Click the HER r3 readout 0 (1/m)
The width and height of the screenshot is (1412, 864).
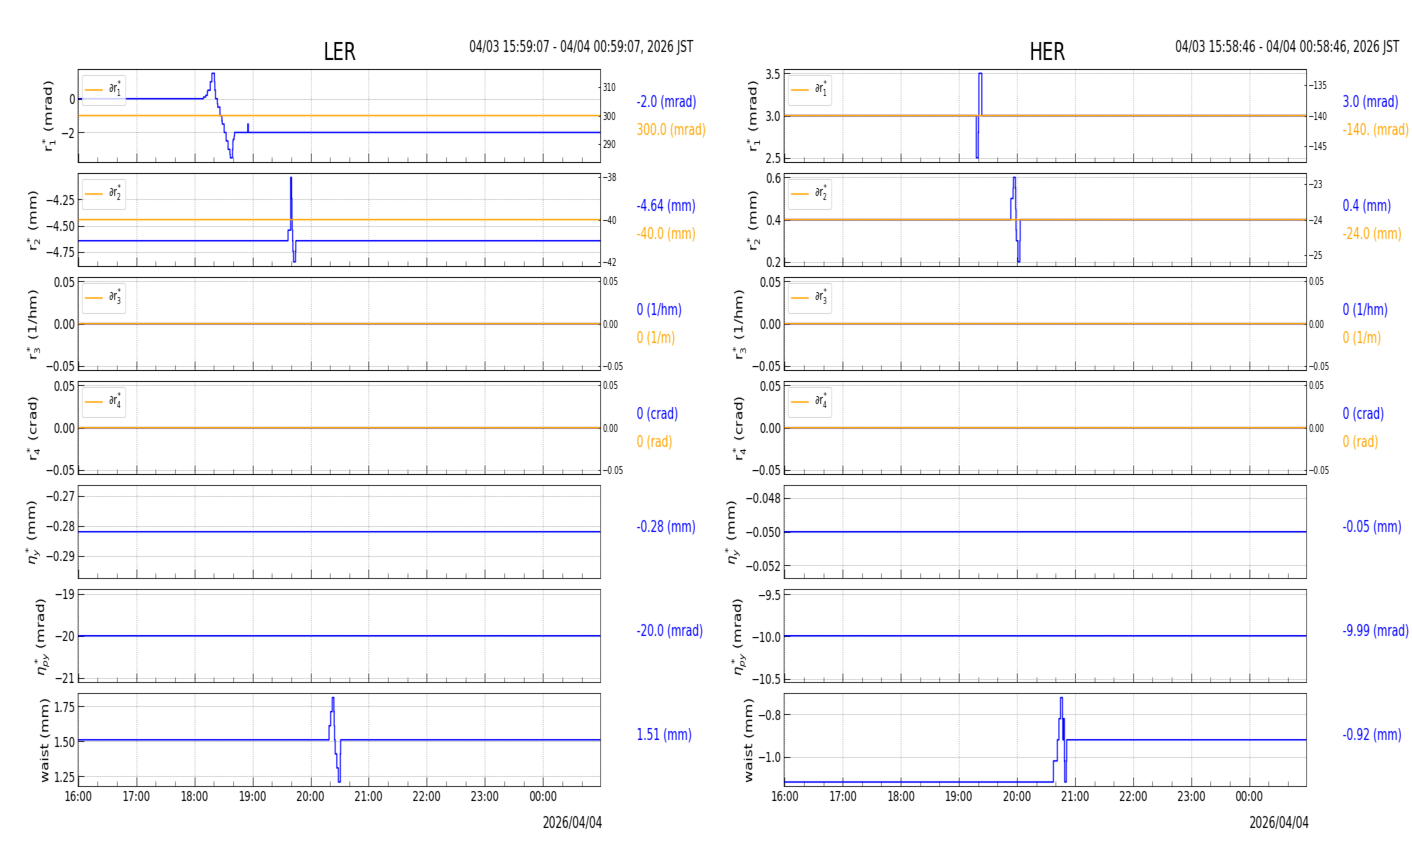[1361, 338]
